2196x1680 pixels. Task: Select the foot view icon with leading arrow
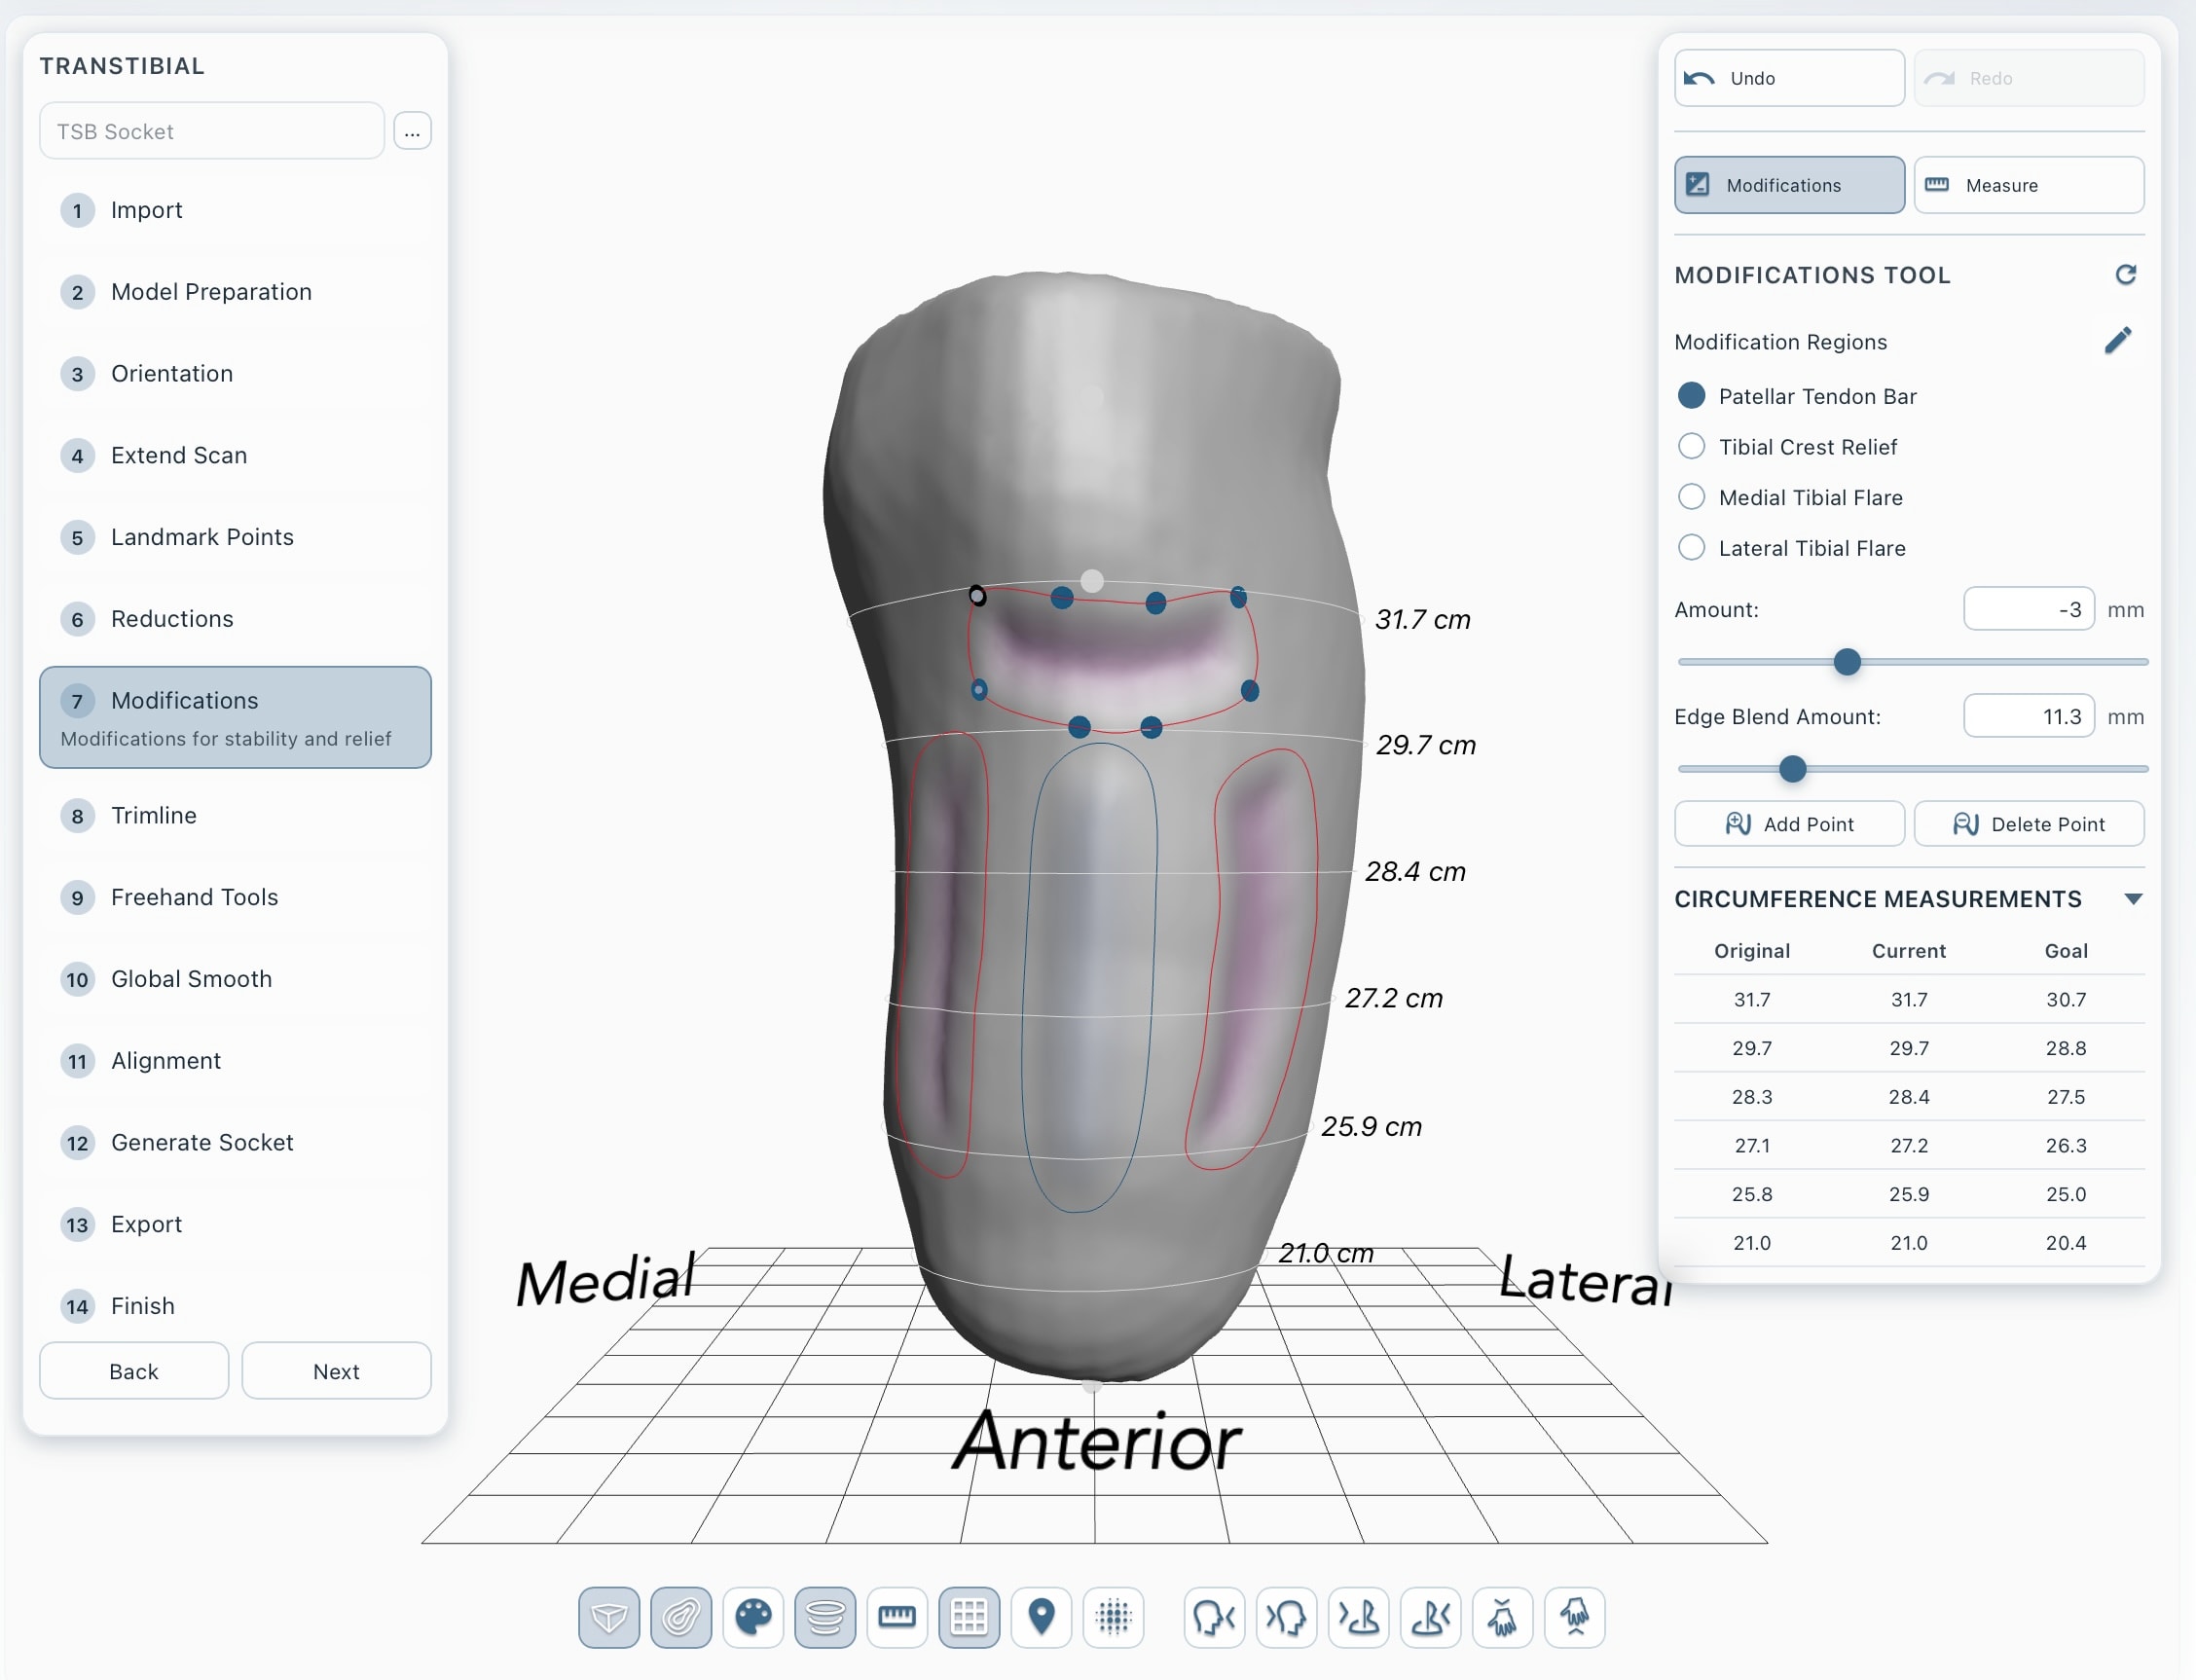coord(1358,1616)
